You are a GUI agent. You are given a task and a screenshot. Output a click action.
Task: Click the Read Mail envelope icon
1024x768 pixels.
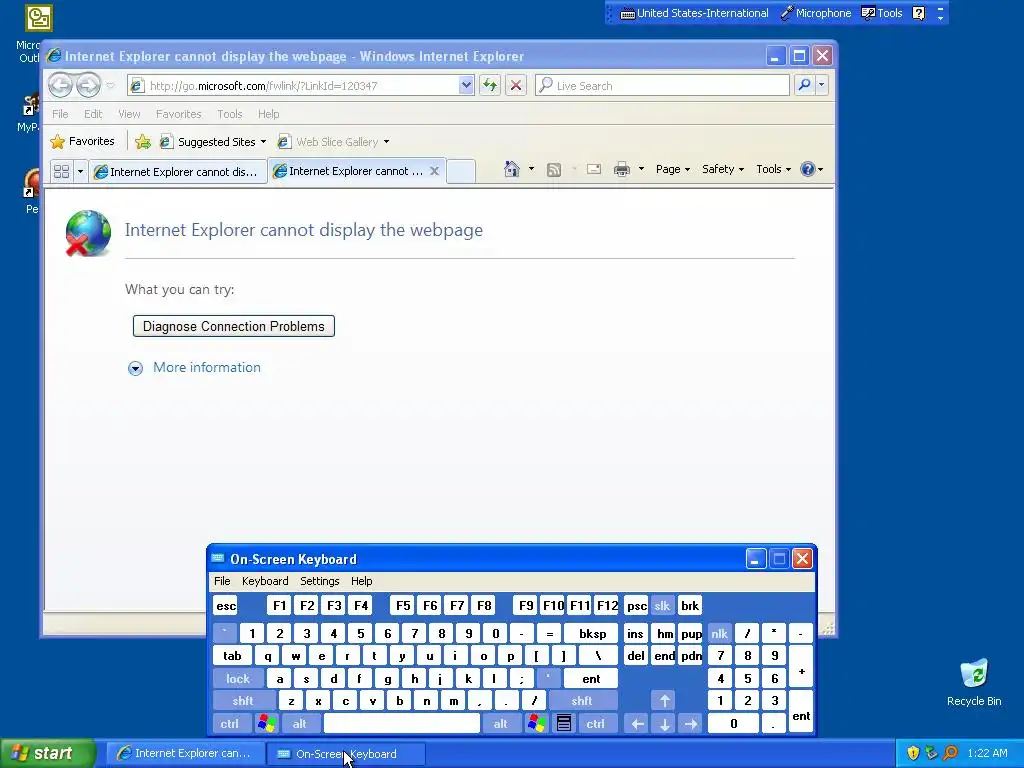[x=594, y=169]
